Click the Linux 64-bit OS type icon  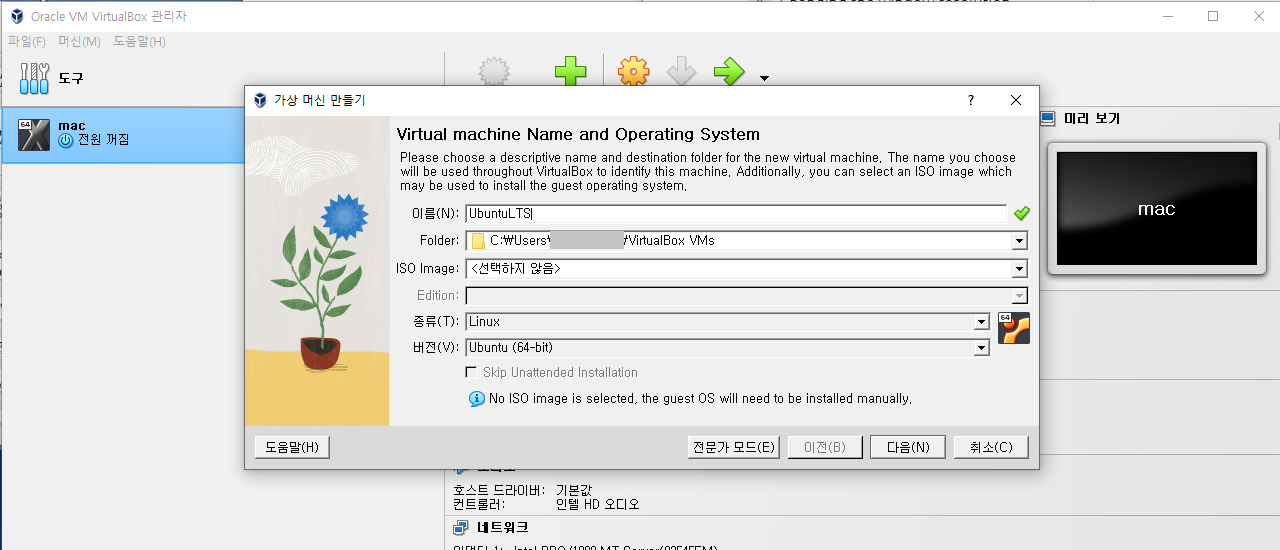[x=1014, y=328]
